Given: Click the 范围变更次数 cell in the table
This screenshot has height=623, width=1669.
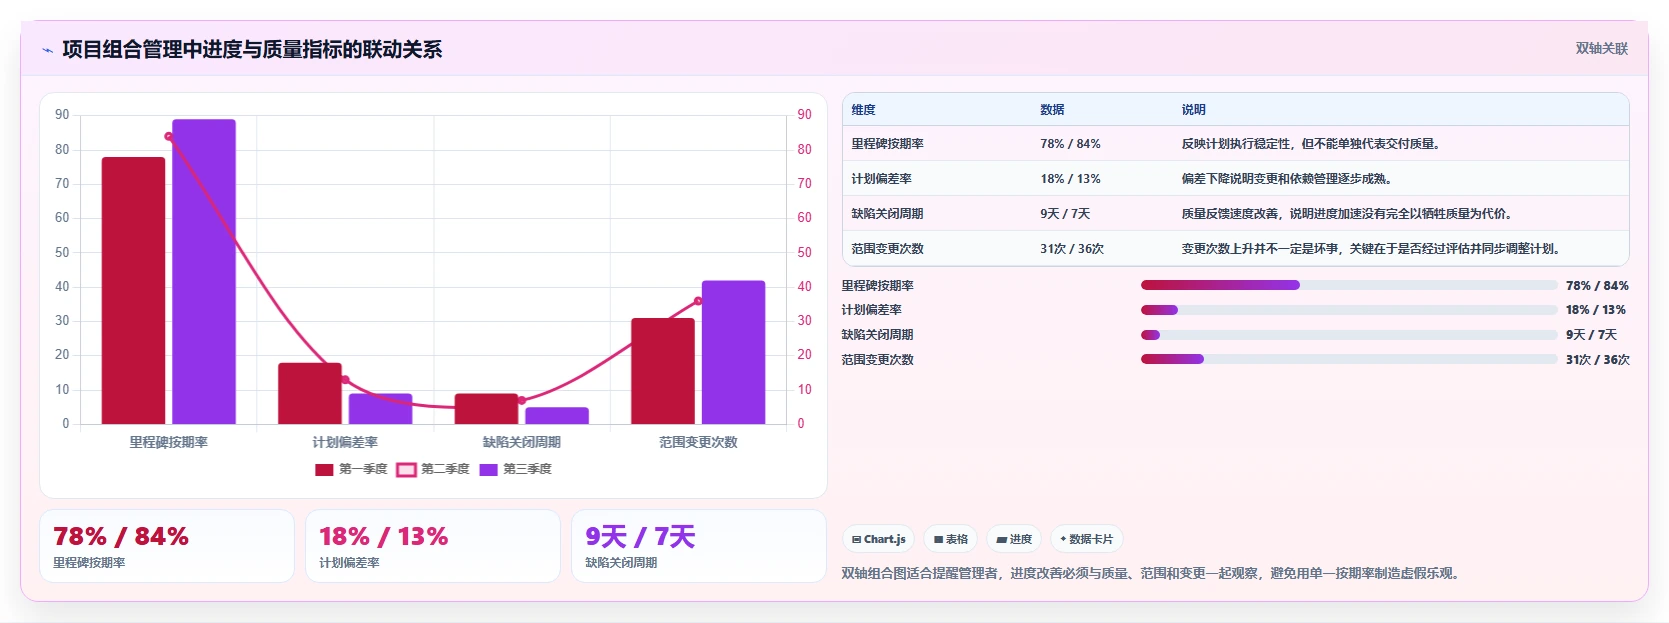Looking at the screenshot, I should tap(887, 249).
